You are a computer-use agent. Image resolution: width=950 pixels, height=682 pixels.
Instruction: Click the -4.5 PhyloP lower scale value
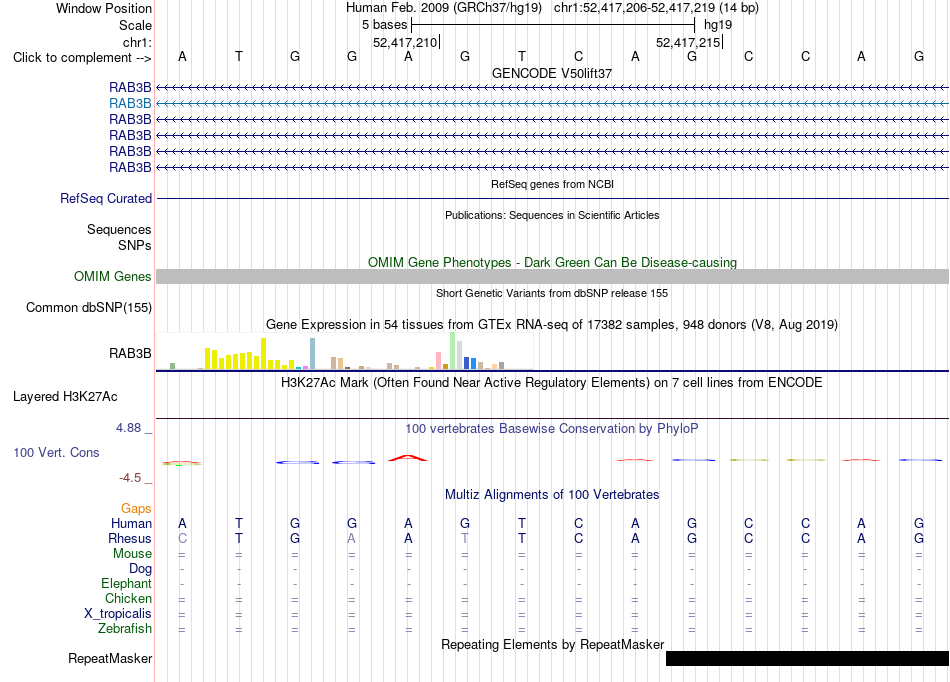130,478
